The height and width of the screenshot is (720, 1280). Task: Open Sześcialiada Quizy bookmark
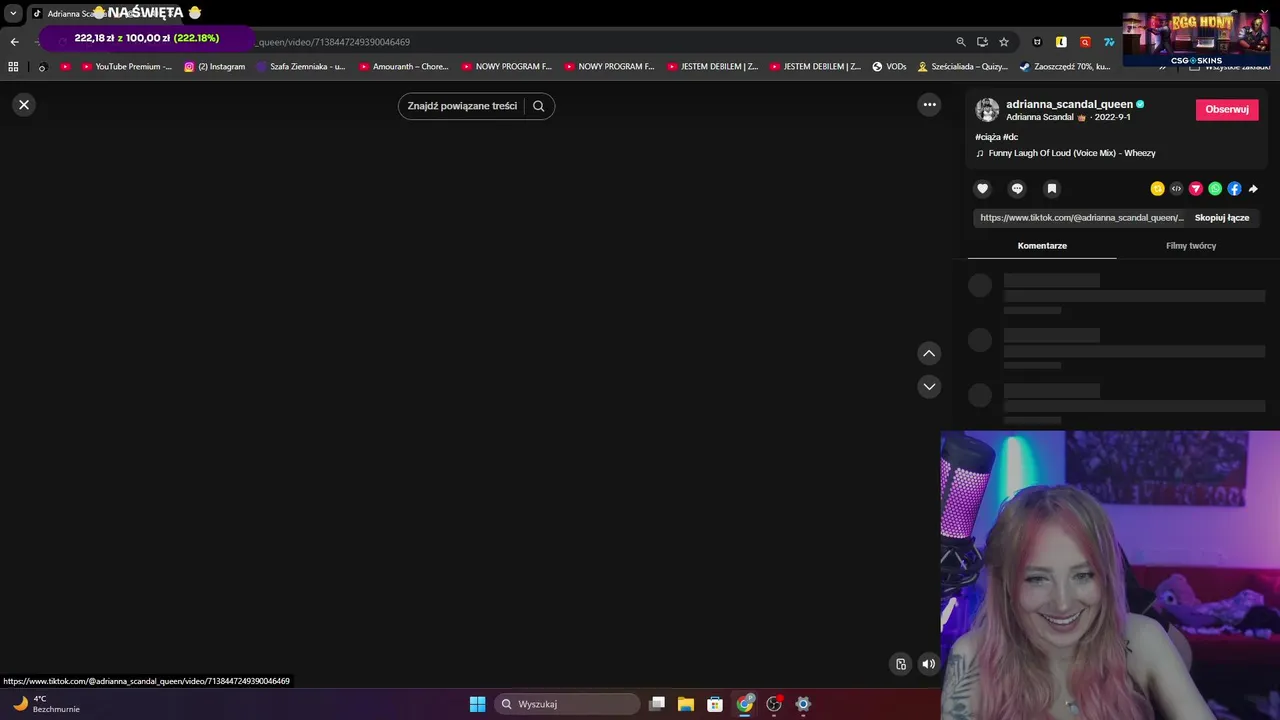point(962,67)
